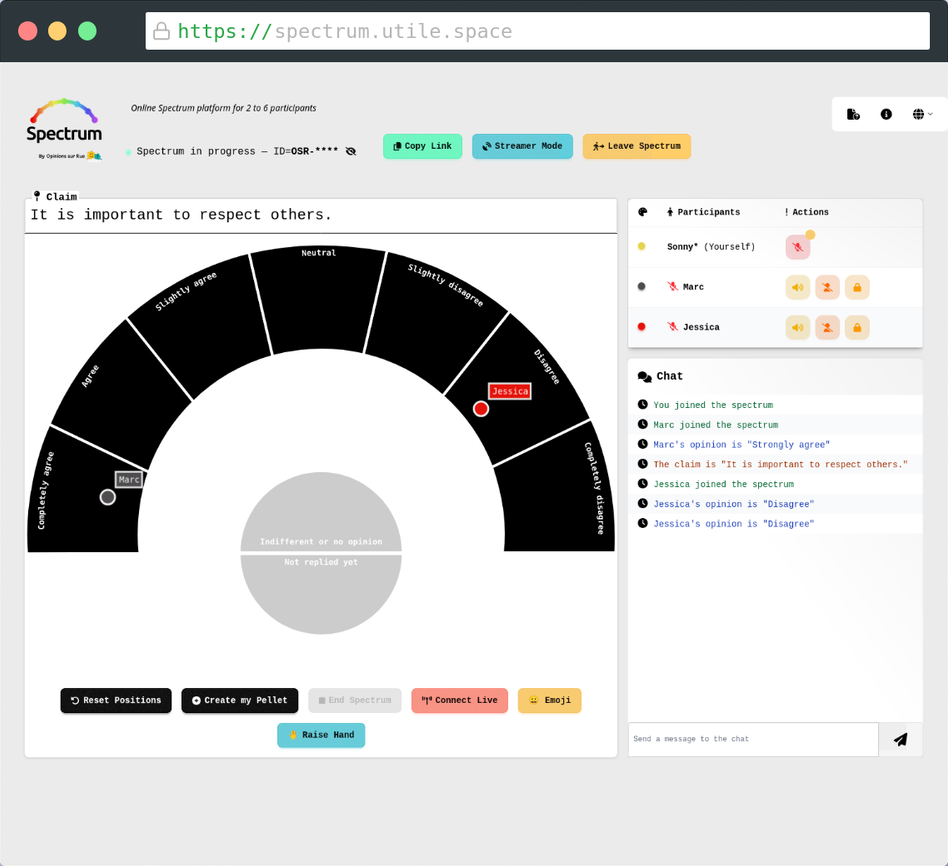This screenshot has height=866, width=948.
Task: Click the disabled End Spectrum button
Action: (x=355, y=700)
